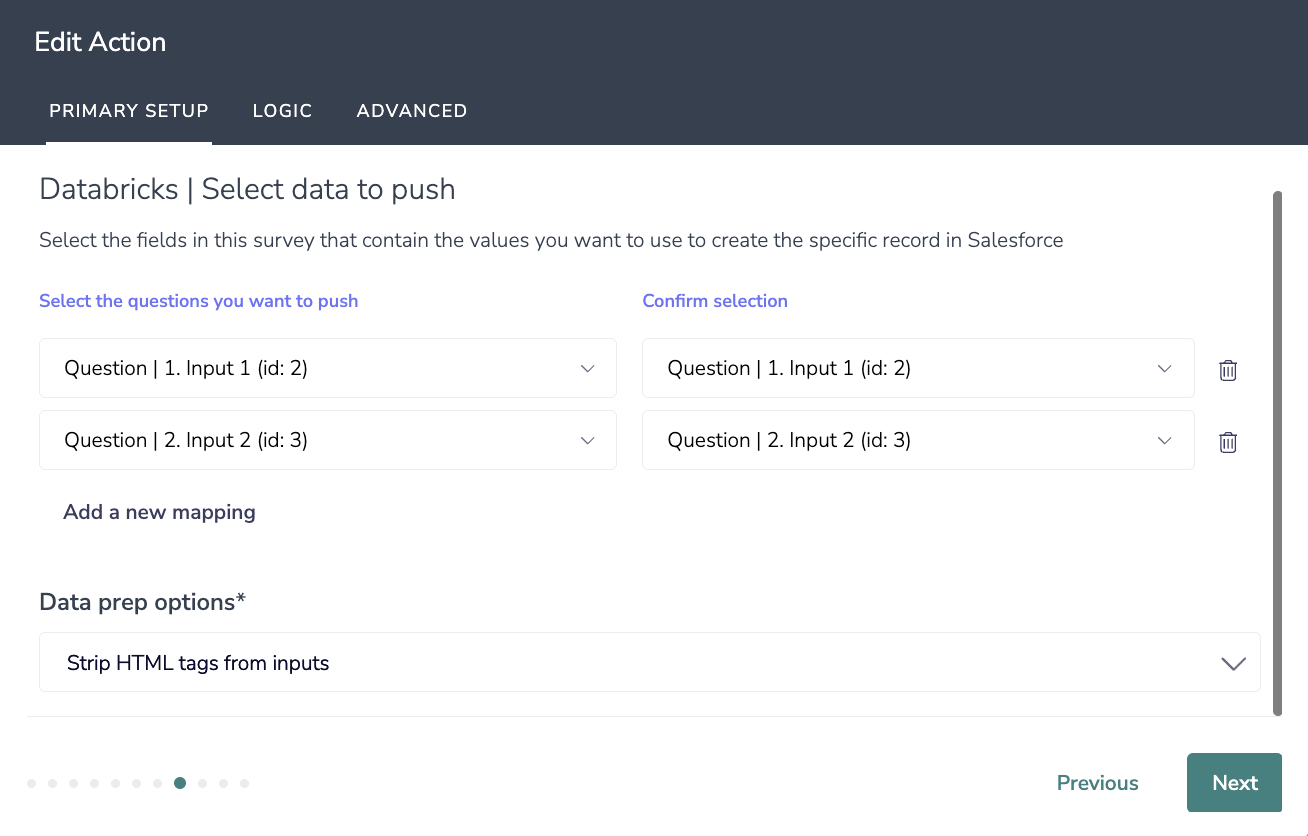Go to the Next step

tap(1234, 783)
